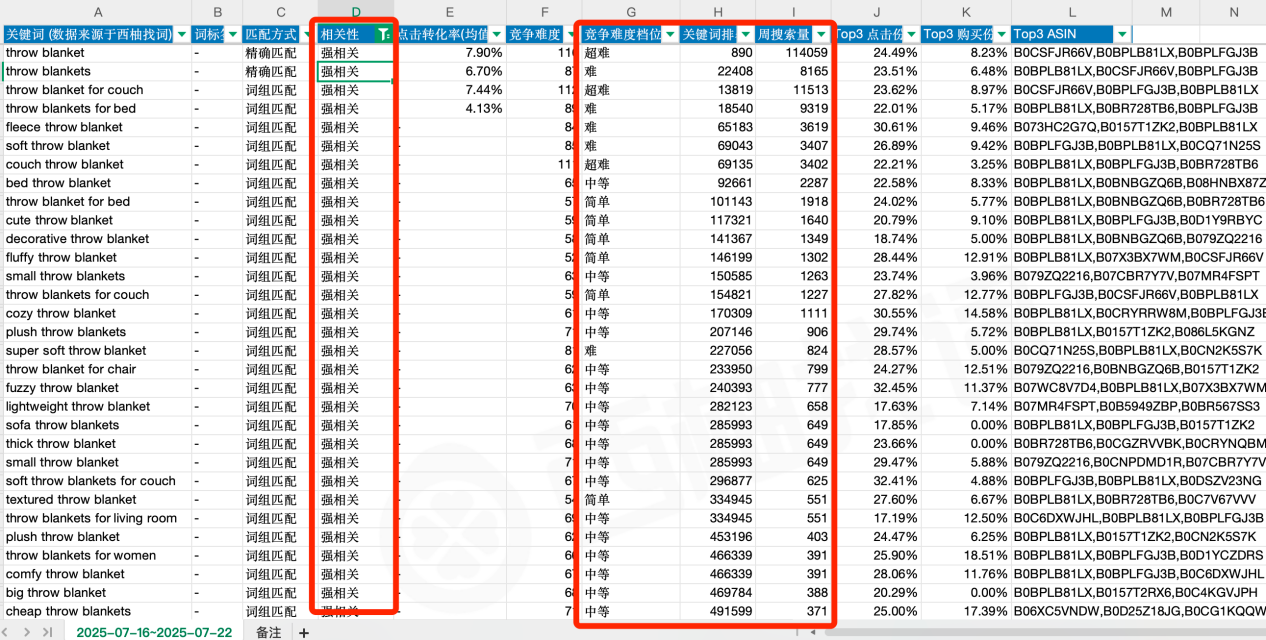
Task: Select entire column D header
Action: point(355,12)
